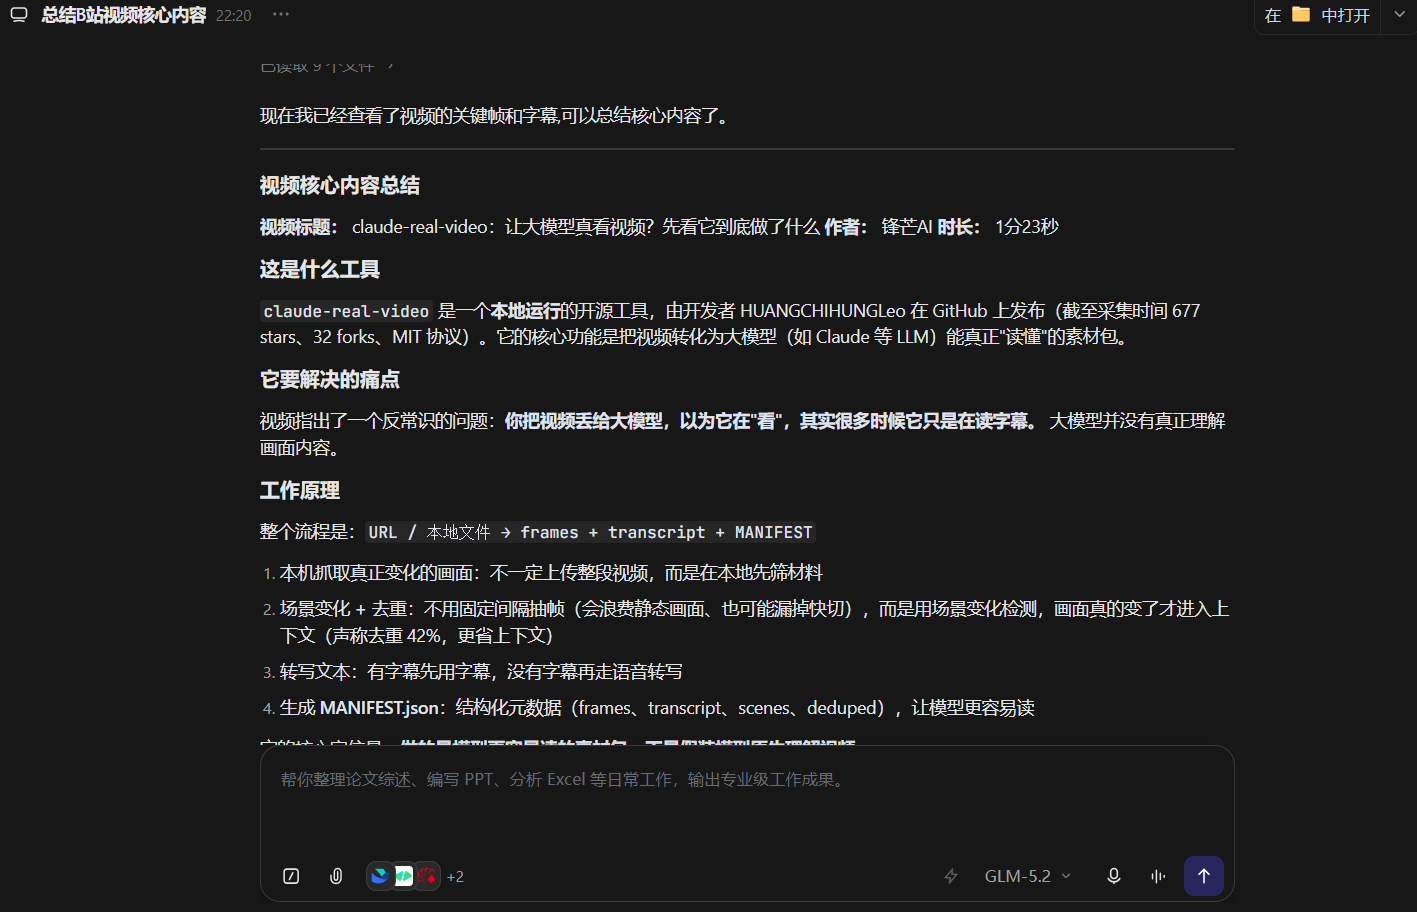The height and width of the screenshot is (912, 1417).
Task: Click the audio waveform voice mode icon
Action: click(1158, 876)
